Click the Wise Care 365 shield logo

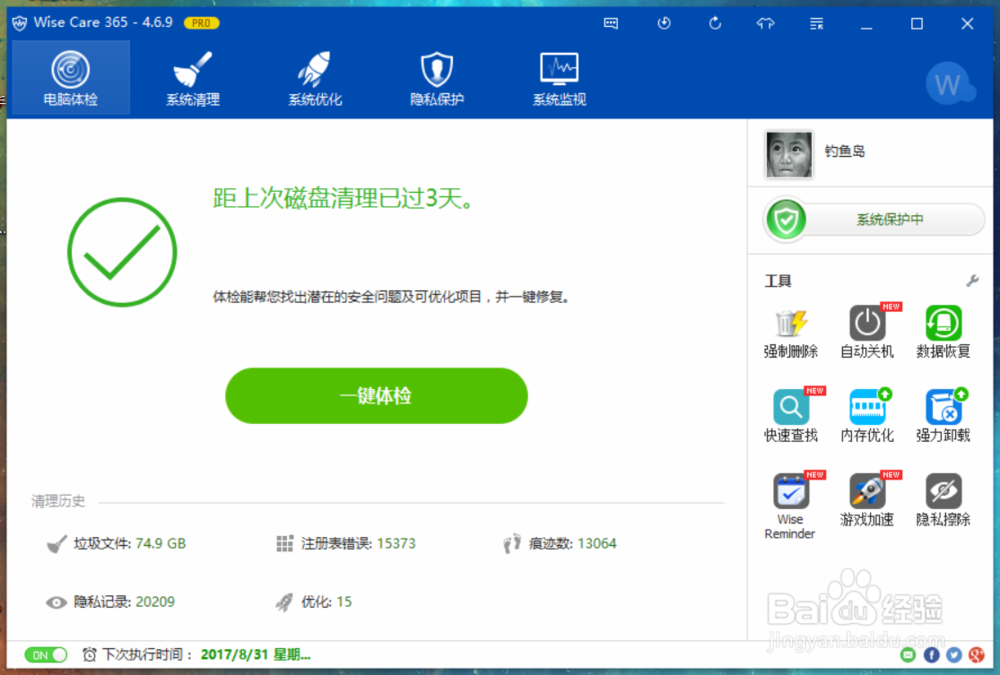(x=20, y=23)
